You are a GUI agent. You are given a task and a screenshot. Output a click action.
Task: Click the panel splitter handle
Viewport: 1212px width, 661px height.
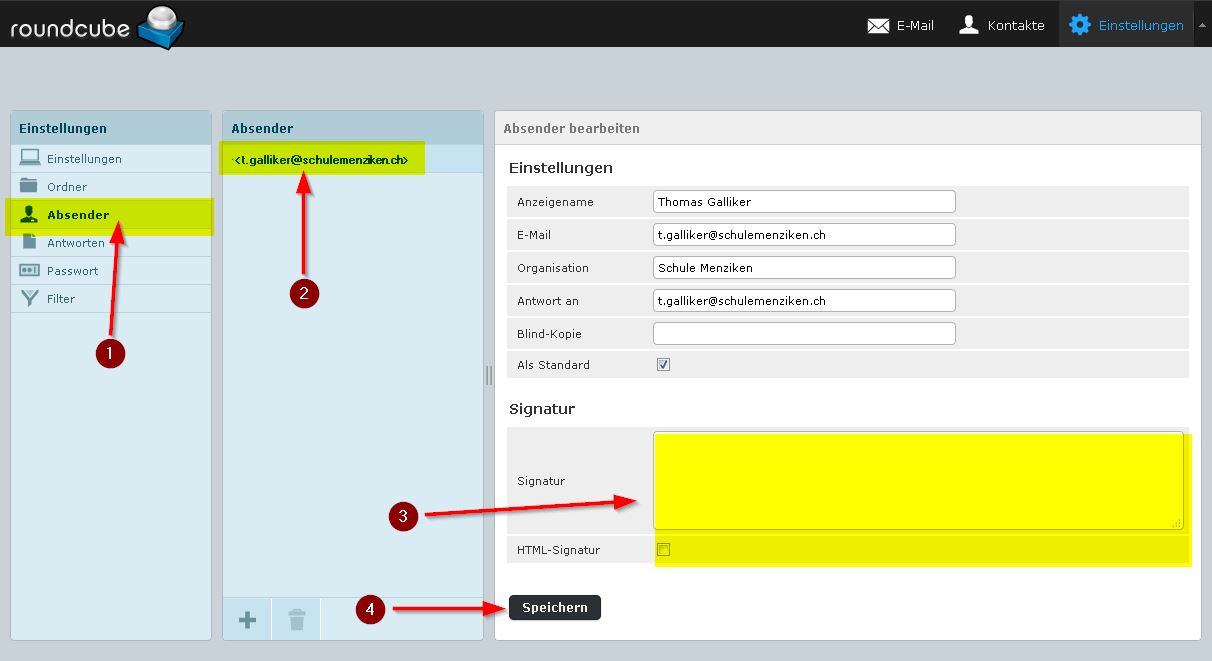(x=489, y=375)
